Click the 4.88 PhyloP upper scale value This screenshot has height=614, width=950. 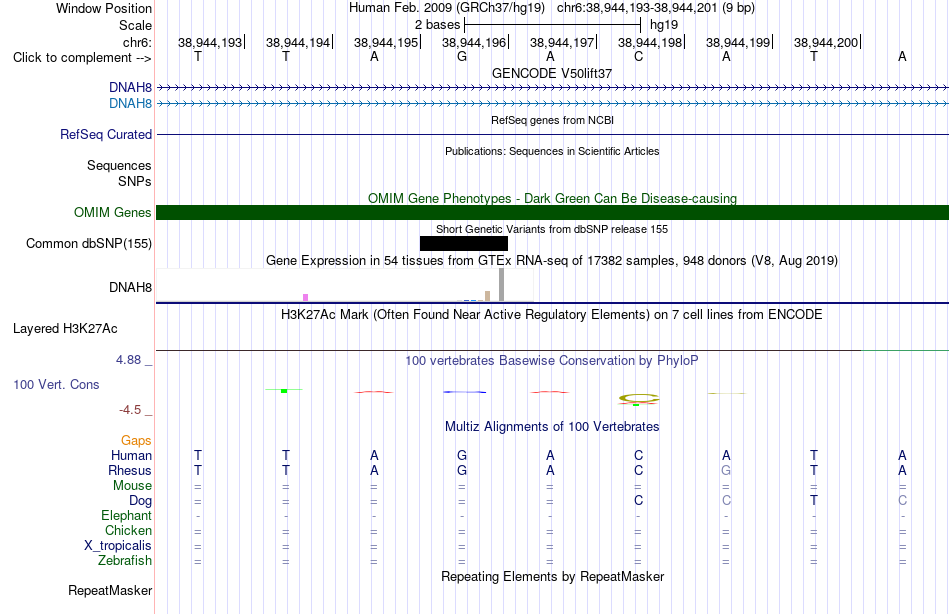point(128,360)
